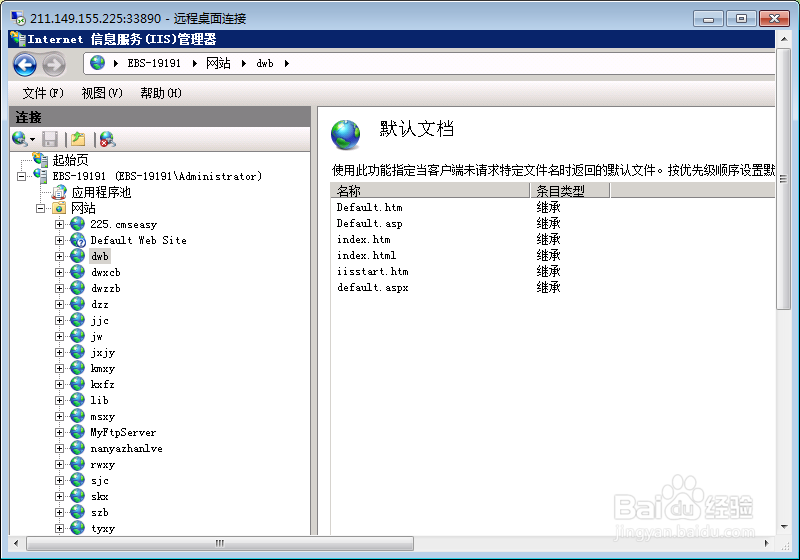Viewport: 800px width, 560px height.
Task: Click the scroll right arrow at bottom
Action: pyautogui.click(x=766, y=543)
